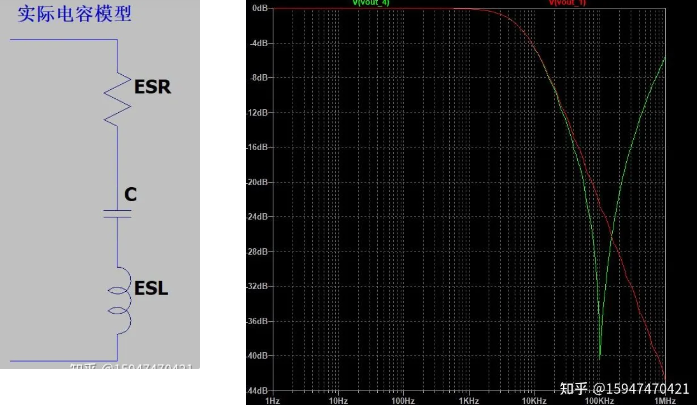Click the capacitor C symbol
Viewport: 697px width, 405px height.
click(x=117, y=214)
